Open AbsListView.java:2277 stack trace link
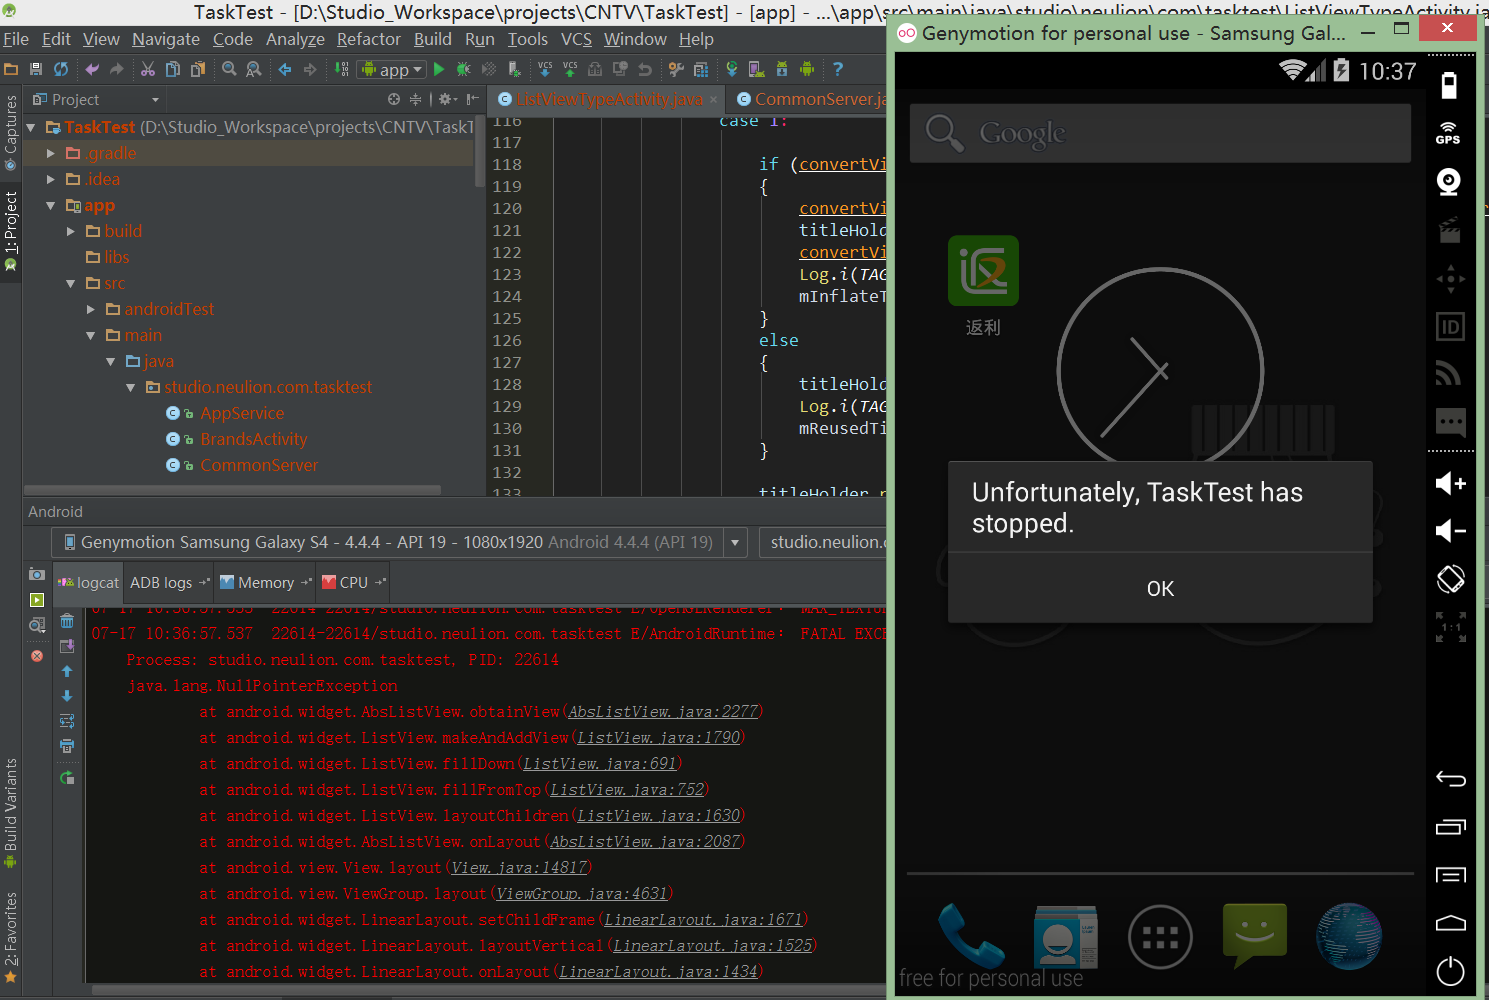The image size is (1489, 1000). (663, 712)
